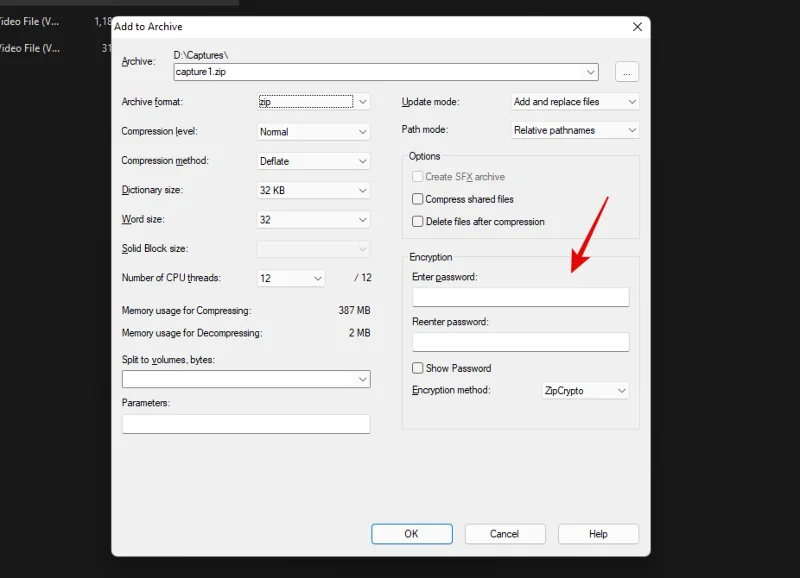
Task: Expand the Compression level dropdown
Action: click(x=314, y=131)
